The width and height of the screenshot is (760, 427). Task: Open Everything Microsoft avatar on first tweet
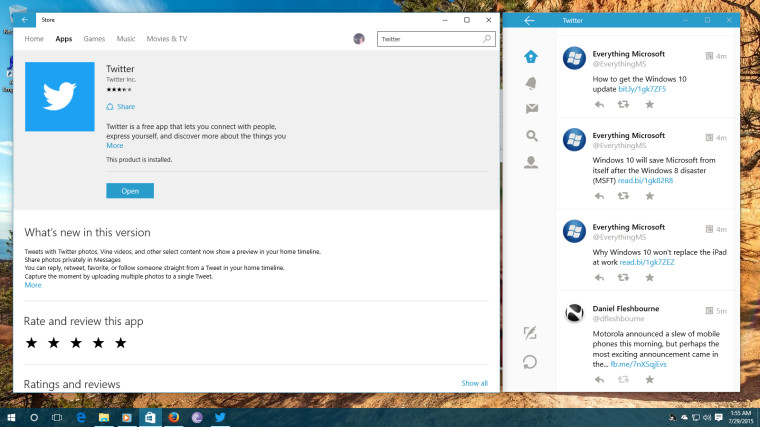pos(574,58)
